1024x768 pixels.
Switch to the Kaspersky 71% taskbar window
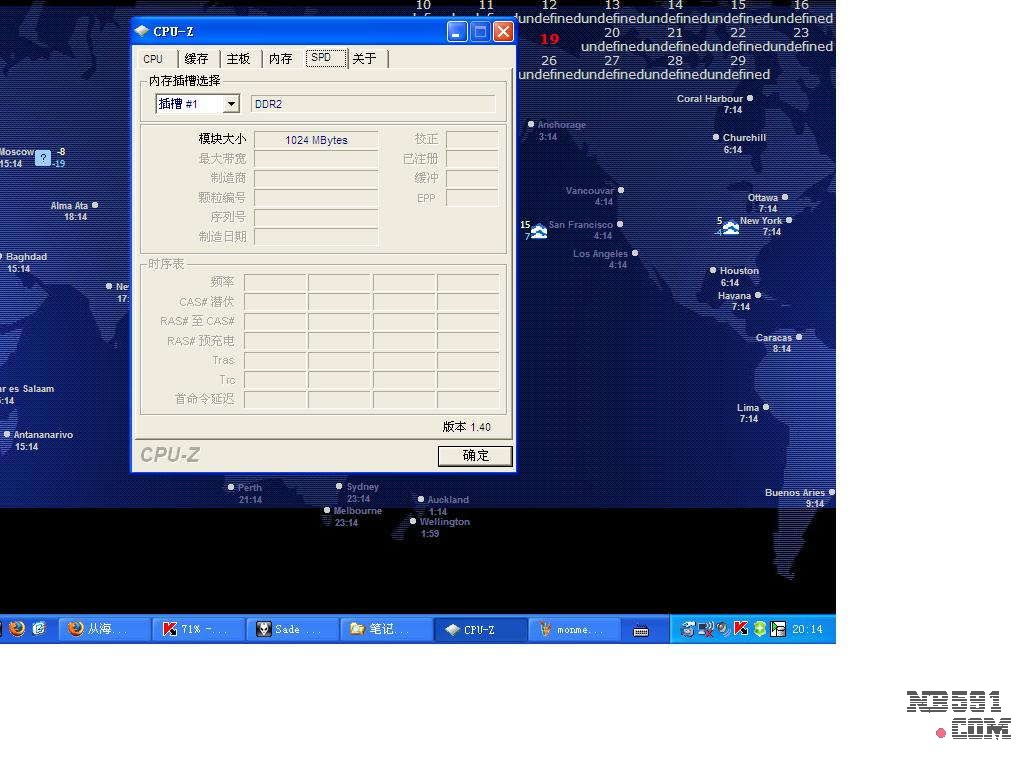point(196,629)
